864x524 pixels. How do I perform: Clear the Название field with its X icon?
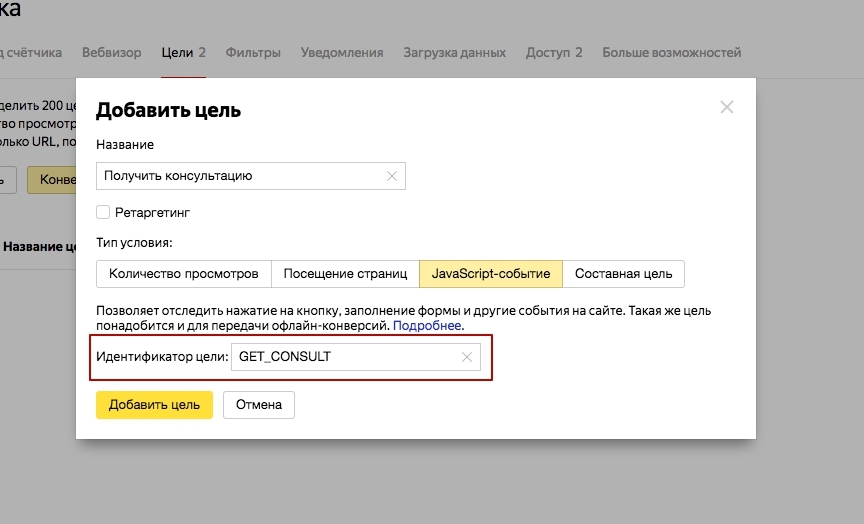pyautogui.click(x=392, y=176)
